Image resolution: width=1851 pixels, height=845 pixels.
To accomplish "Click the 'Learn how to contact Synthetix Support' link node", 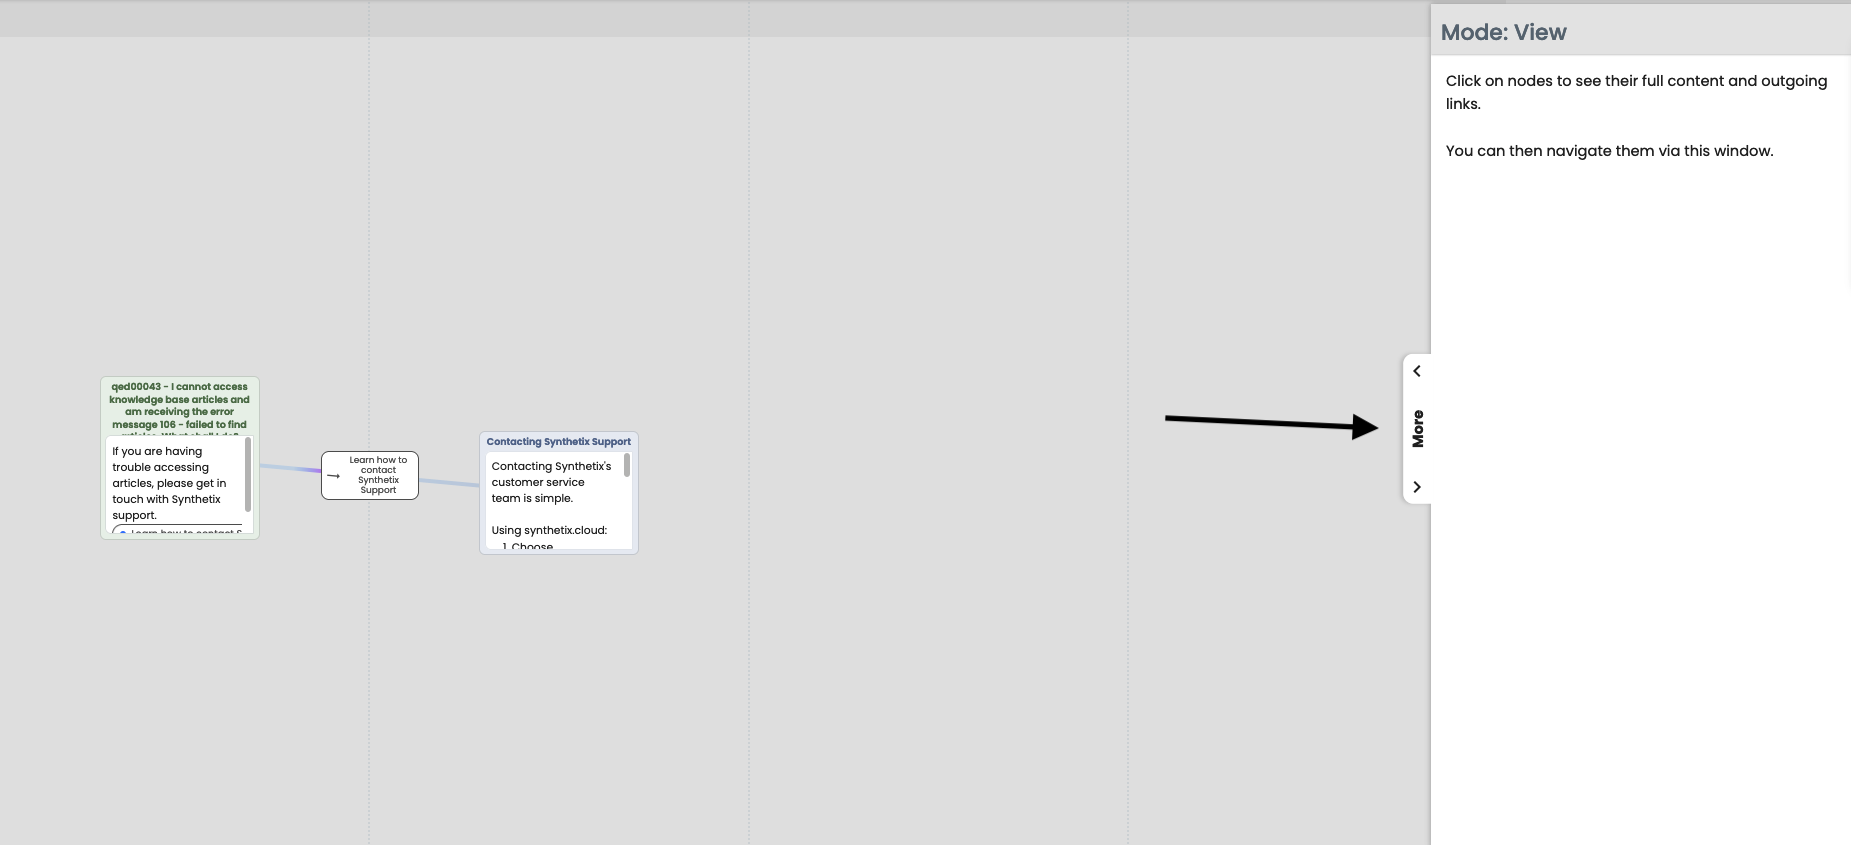I will pyautogui.click(x=370, y=475).
